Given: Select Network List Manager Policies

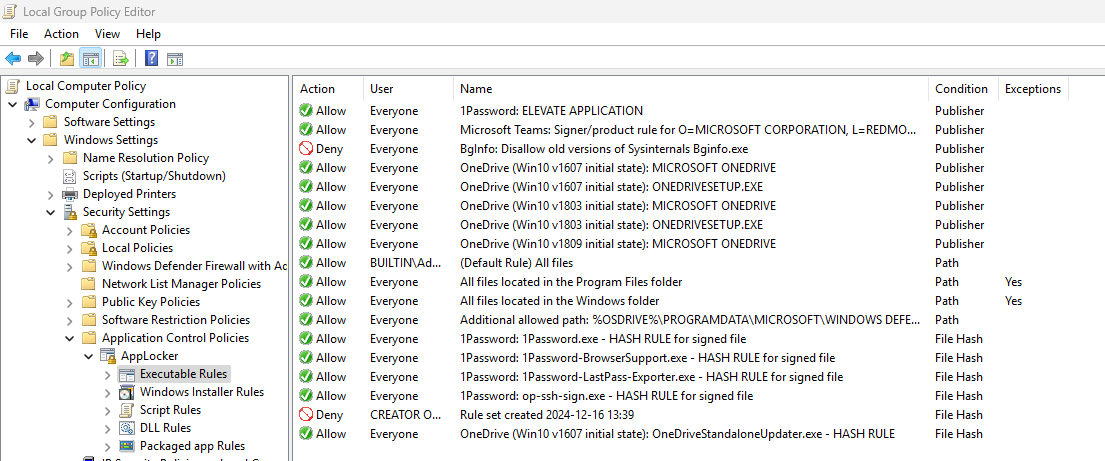Looking at the screenshot, I should point(182,284).
